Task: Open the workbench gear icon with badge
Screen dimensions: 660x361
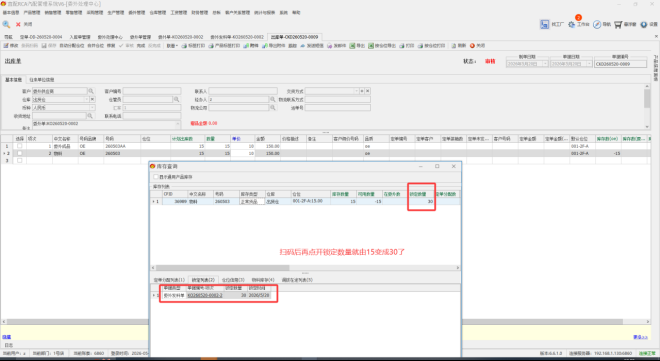Action: [571, 24]
